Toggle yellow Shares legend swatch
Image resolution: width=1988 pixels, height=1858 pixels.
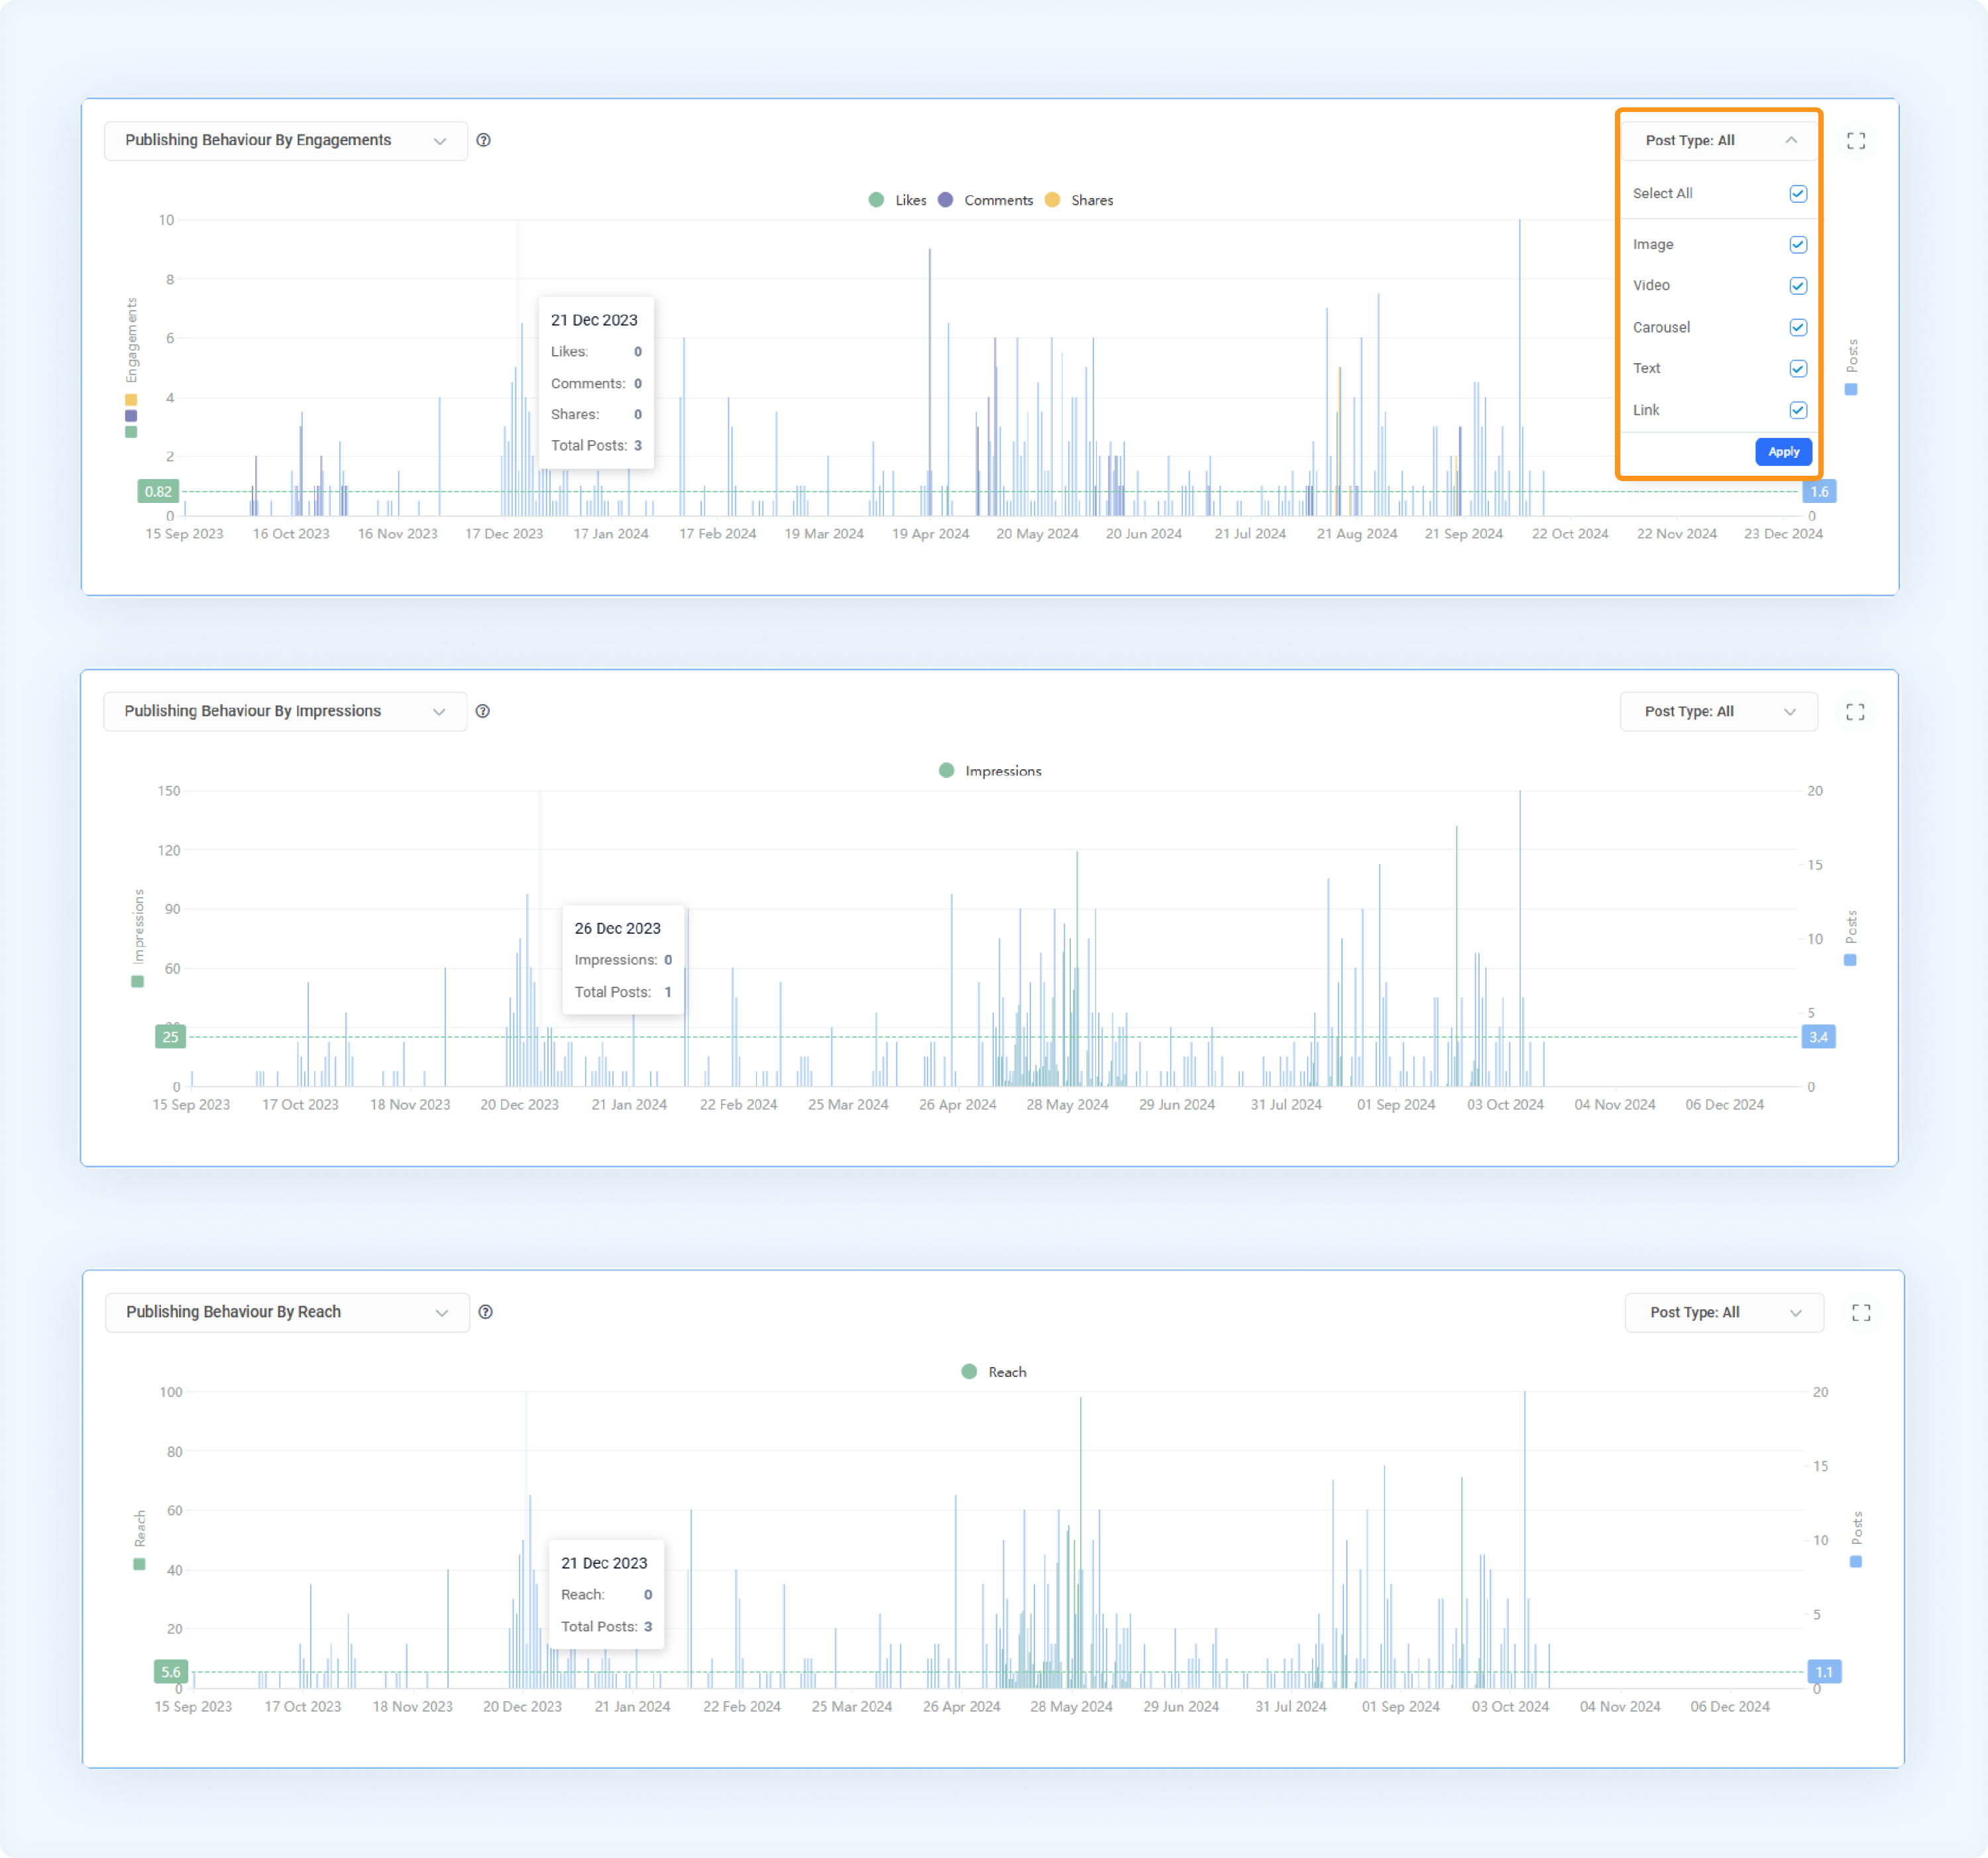tap(1052, 200)
